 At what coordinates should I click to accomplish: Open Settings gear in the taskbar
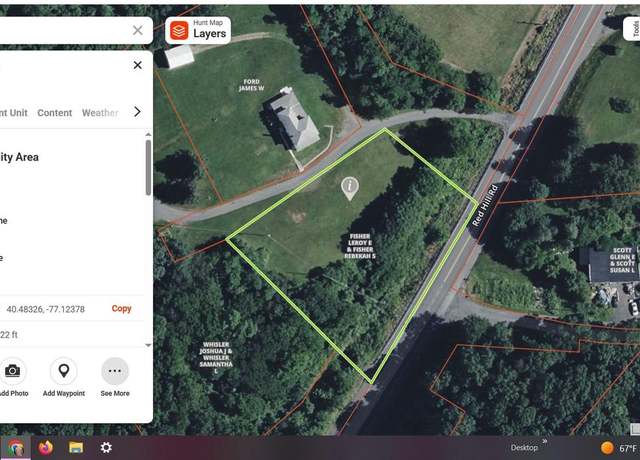click(x=106, y=447)
